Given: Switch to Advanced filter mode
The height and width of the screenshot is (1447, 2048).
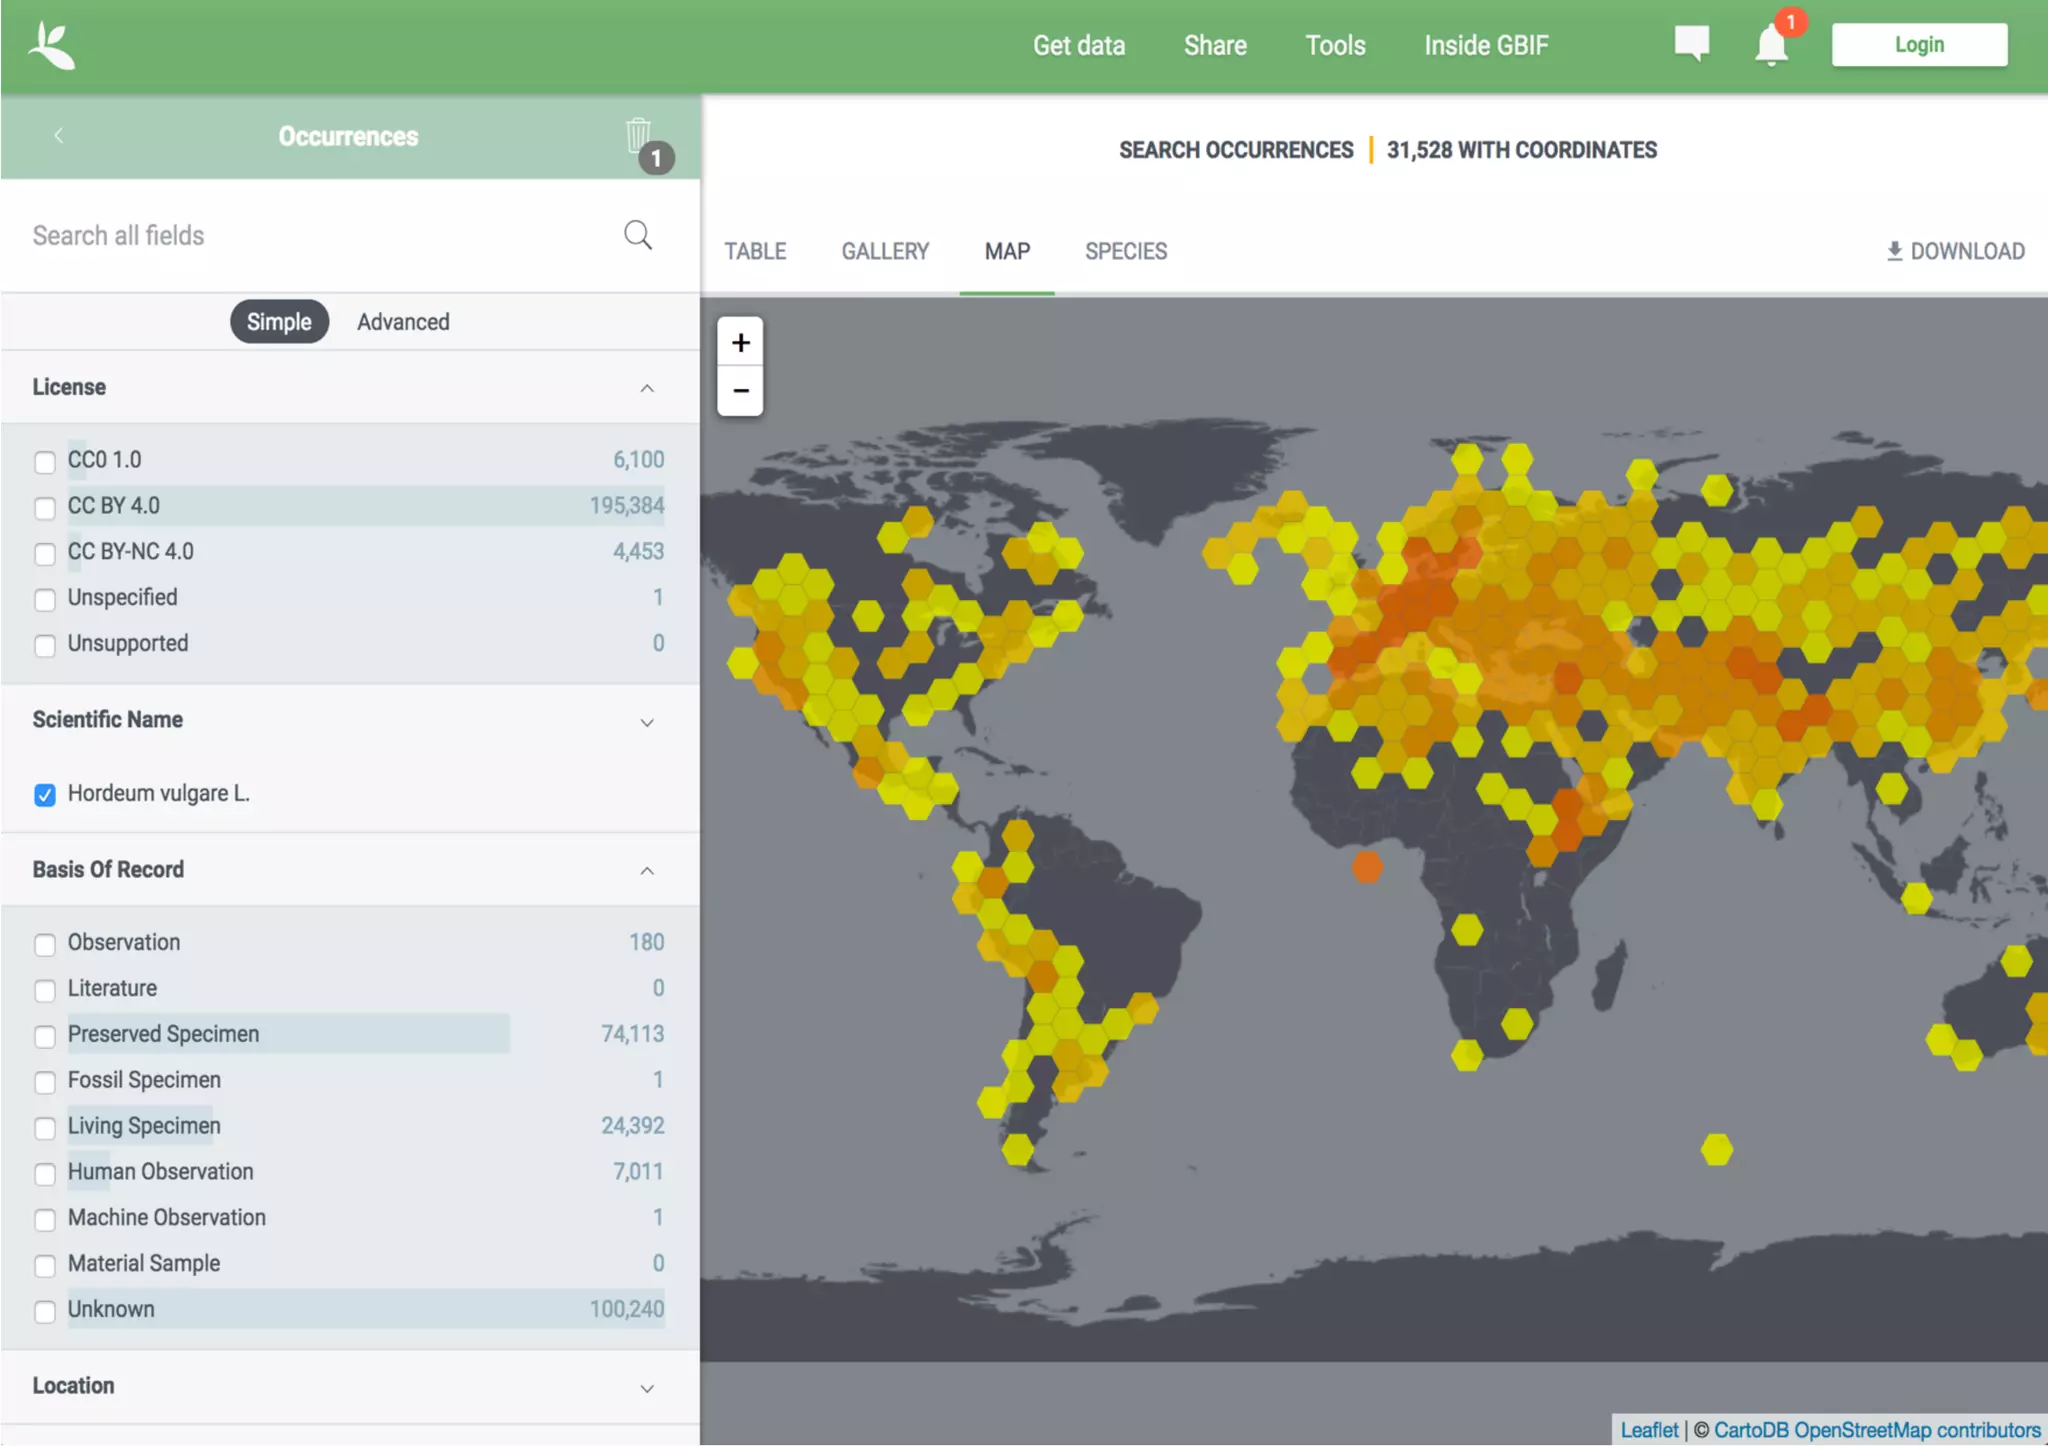Looking at the screenshot, I should point(403,322).
